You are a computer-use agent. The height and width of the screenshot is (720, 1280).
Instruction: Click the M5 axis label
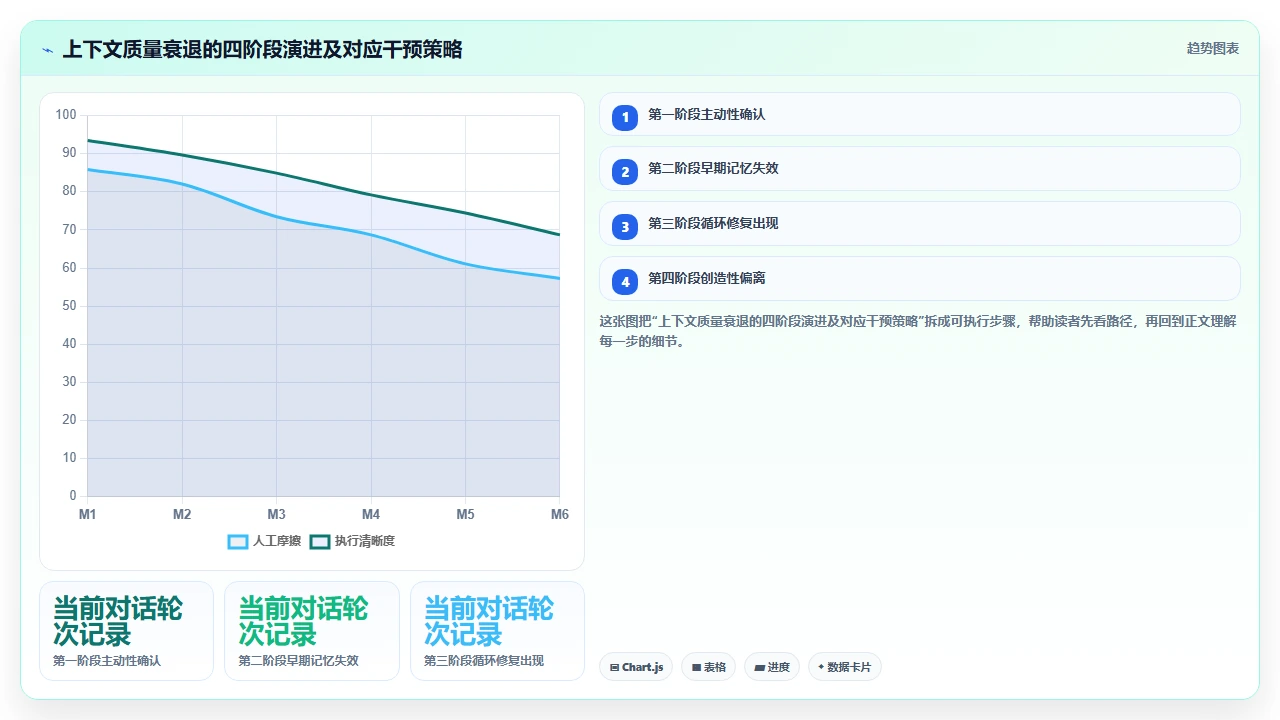466,514
